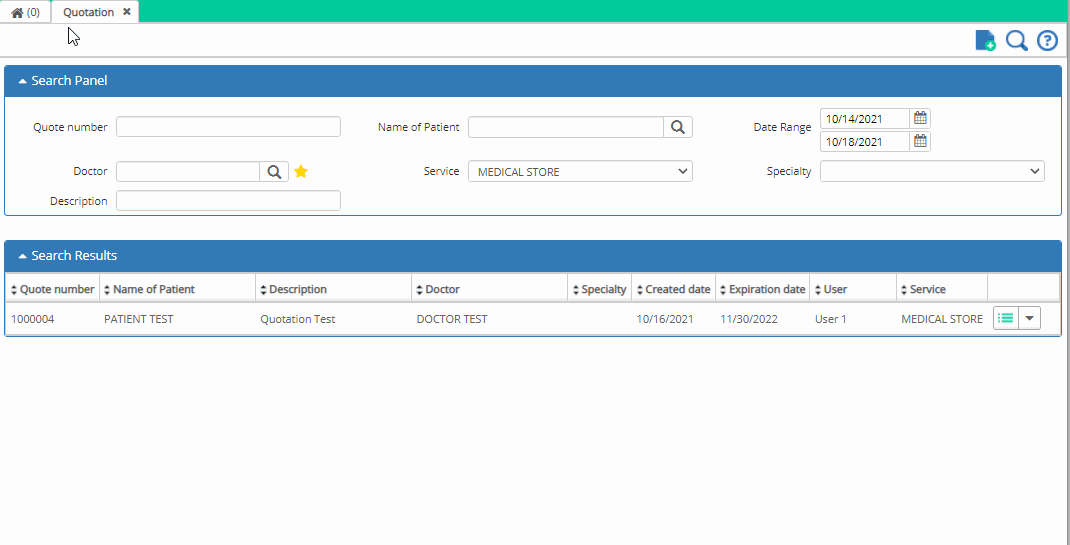Sort by Created date column

[x=674, y=289]
